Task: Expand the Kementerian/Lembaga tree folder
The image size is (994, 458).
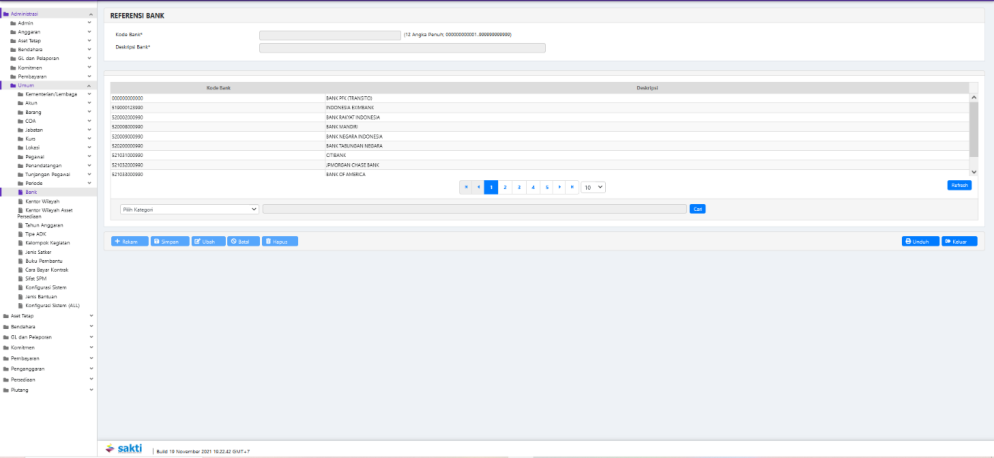Action: (50, 94)
